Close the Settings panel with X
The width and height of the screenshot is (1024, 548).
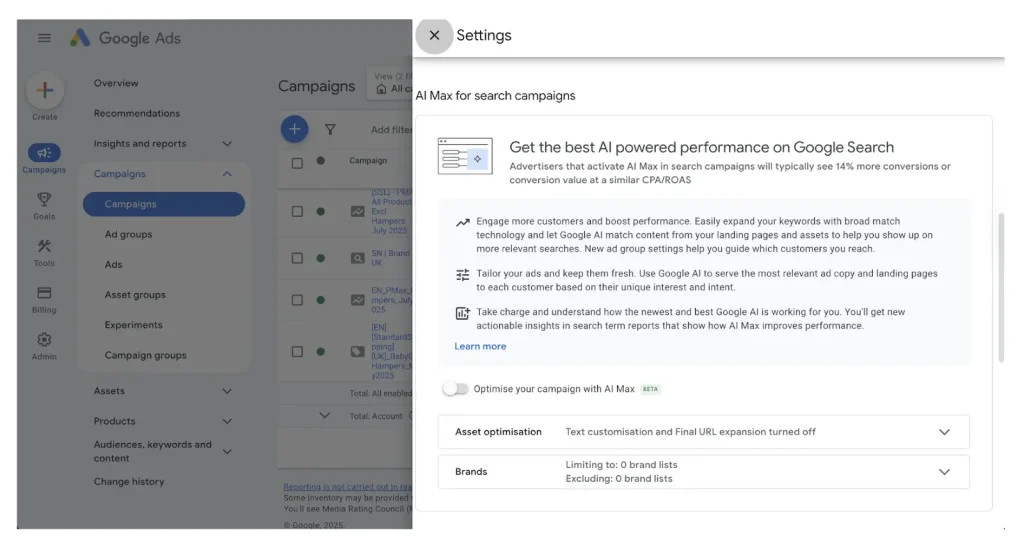click(x=434, y=35)
